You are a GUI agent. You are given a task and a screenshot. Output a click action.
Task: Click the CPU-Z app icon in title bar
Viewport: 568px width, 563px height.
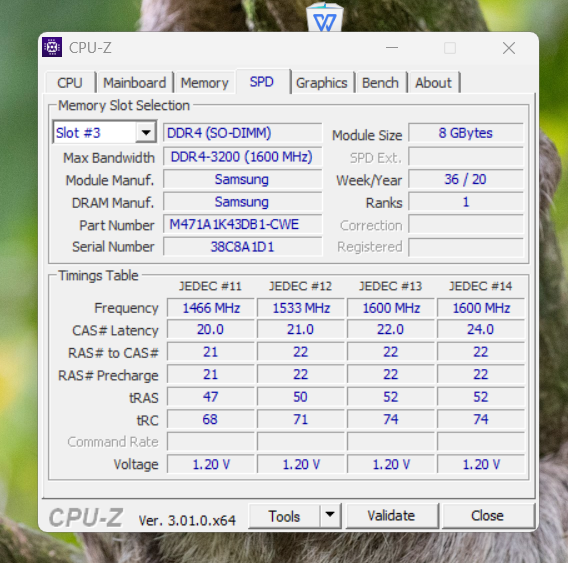[52, 47]
